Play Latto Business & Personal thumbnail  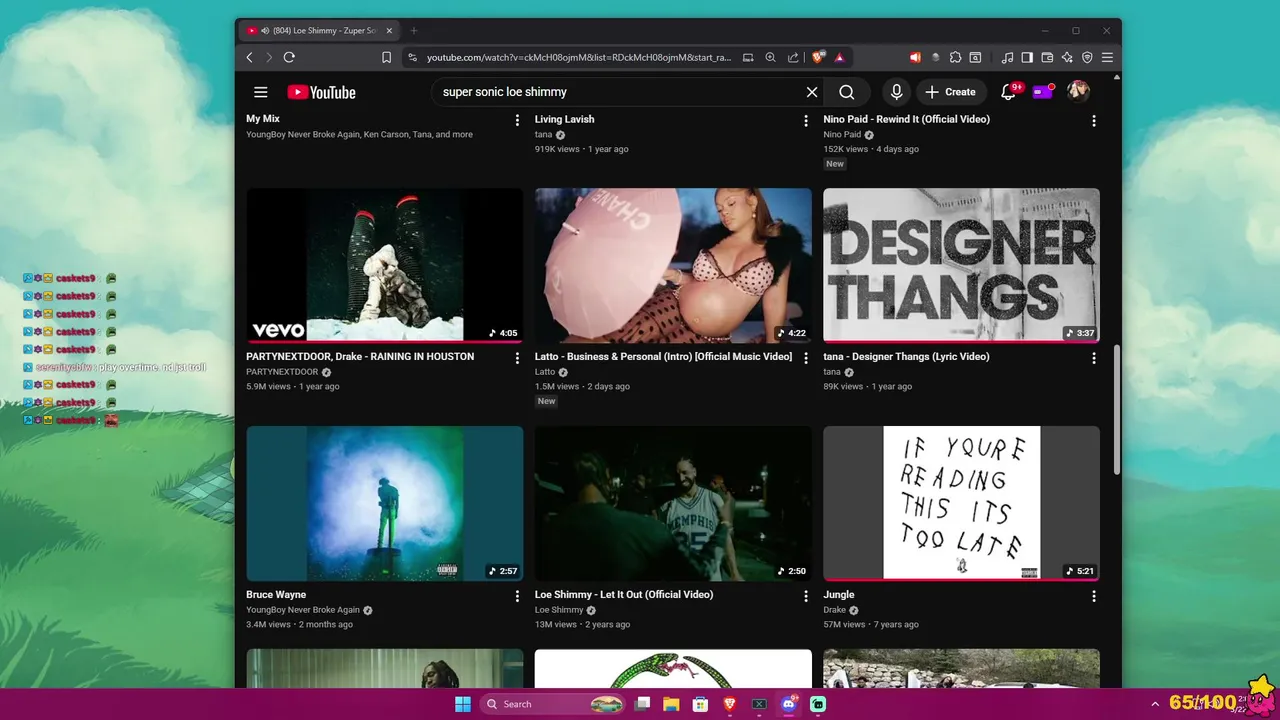[x=673, y=265]
